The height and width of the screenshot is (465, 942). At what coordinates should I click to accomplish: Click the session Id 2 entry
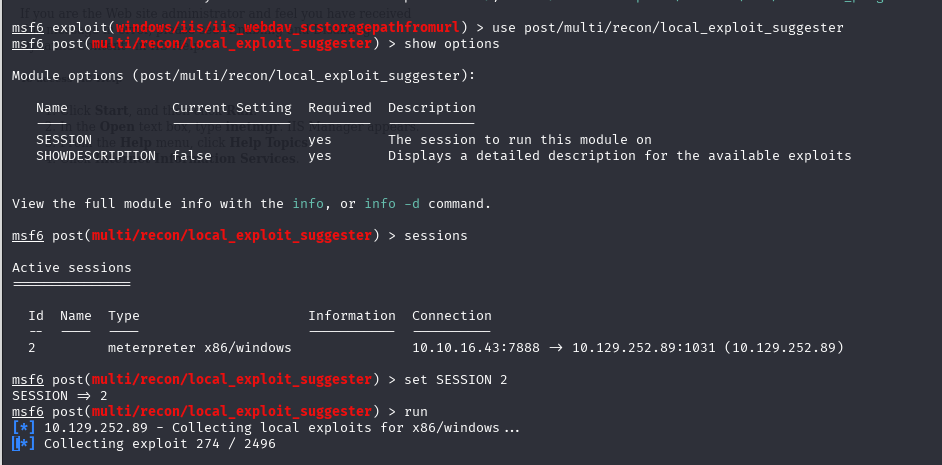point(32,348)
